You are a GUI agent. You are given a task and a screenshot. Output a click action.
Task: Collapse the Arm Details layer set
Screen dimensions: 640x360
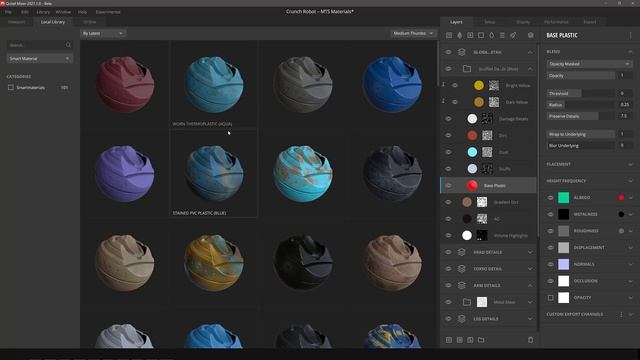click(x=530, y=285)
